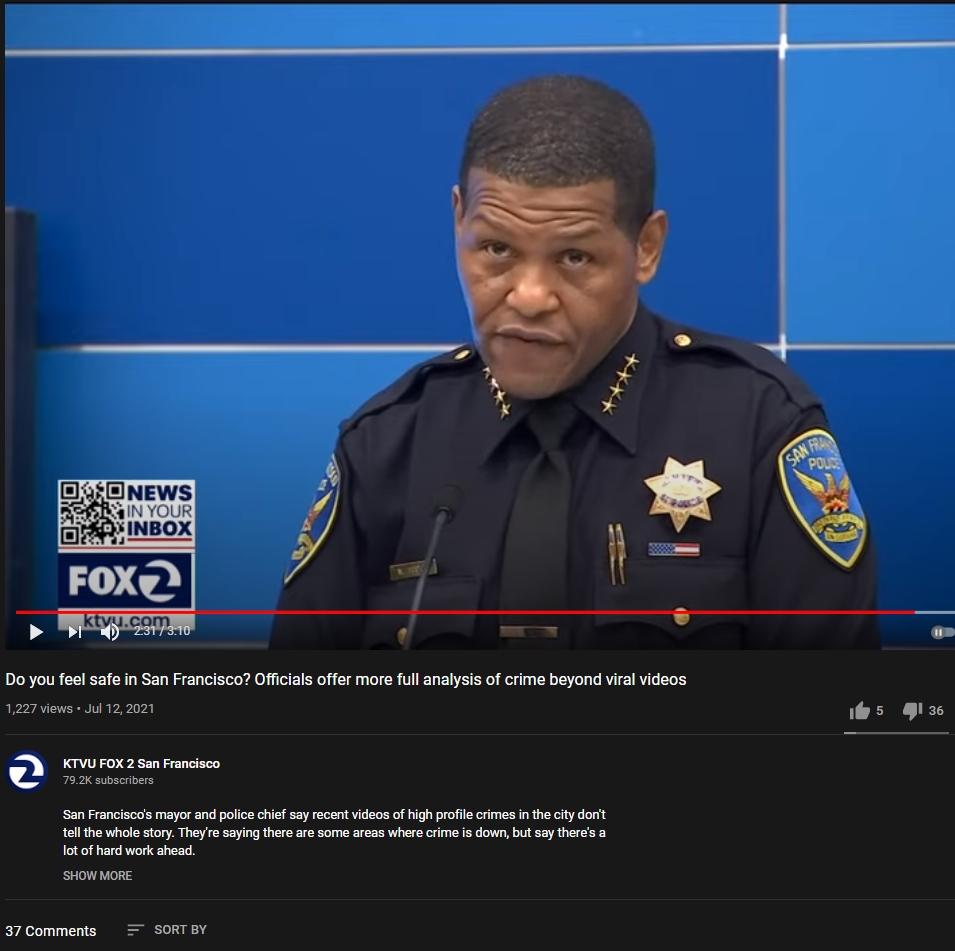
Task: Mute the video volume speaker icon
Action: (x=110, y=632)
